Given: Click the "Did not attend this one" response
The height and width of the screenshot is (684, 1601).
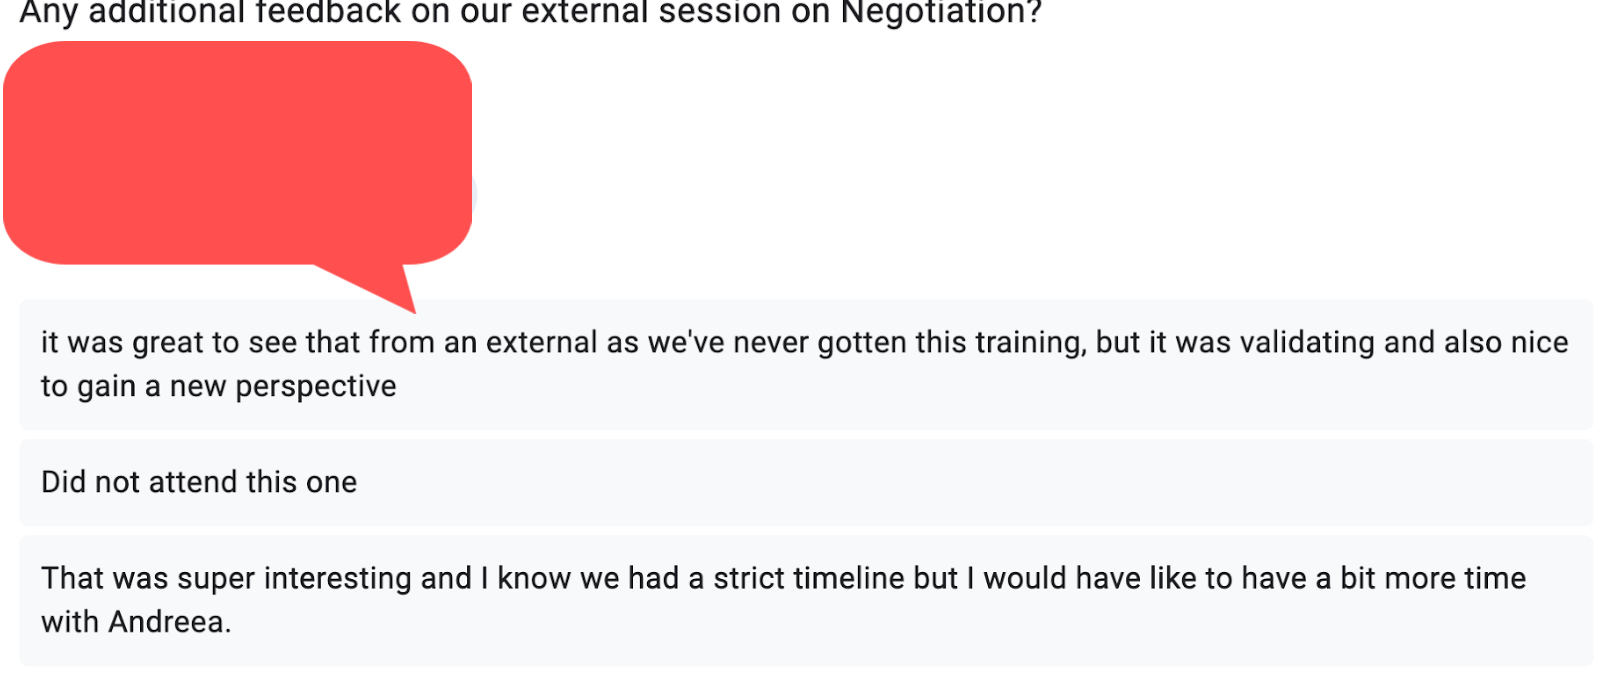Looking at the screenshot, I should (199, 482).
